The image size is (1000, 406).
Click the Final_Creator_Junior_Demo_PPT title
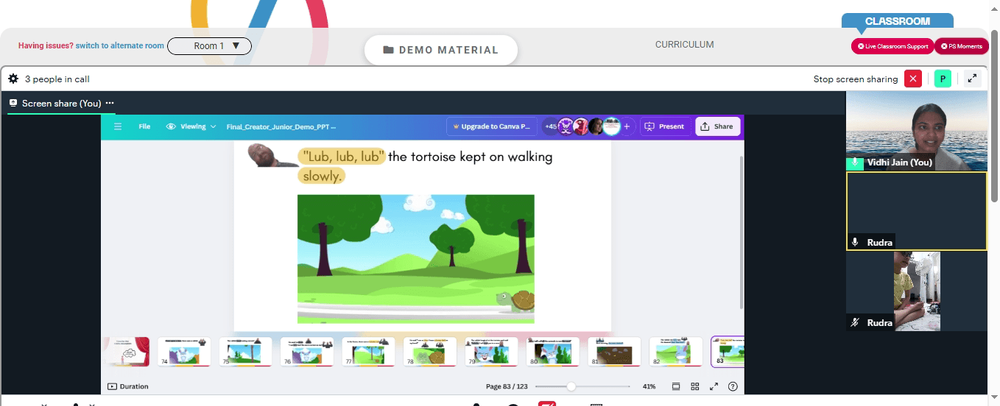pyautogui.click(x=281, y=127)
